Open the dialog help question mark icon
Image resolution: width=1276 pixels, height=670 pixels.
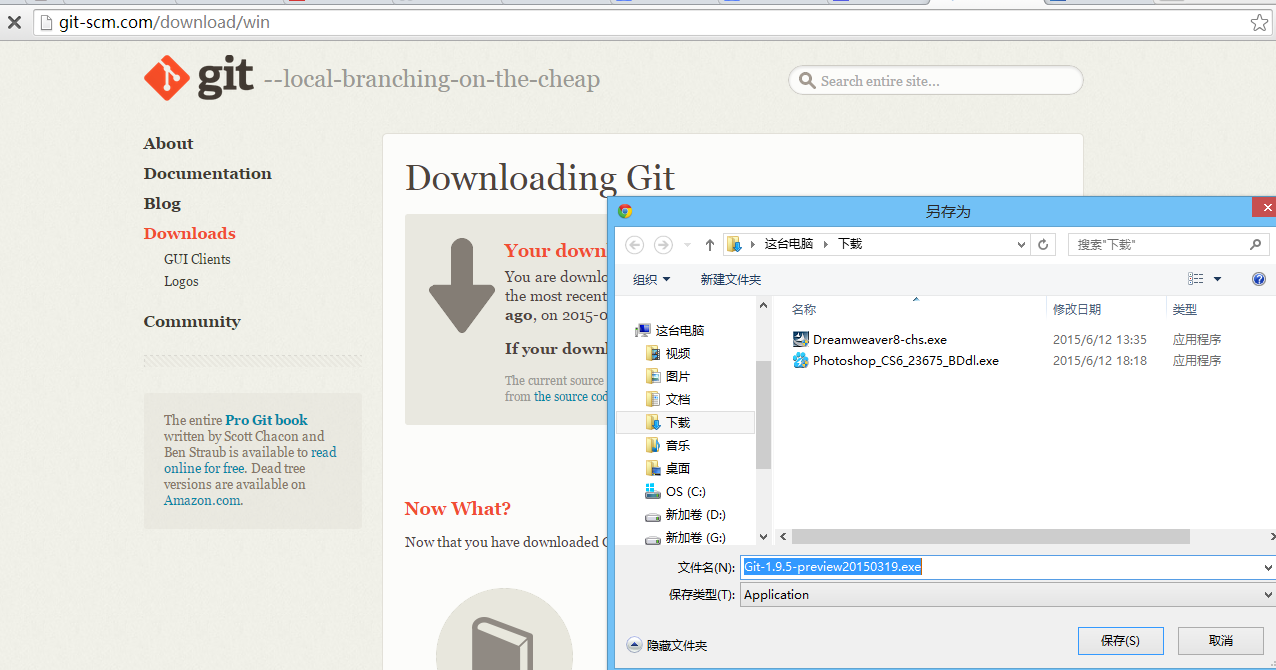point(1259,279)
